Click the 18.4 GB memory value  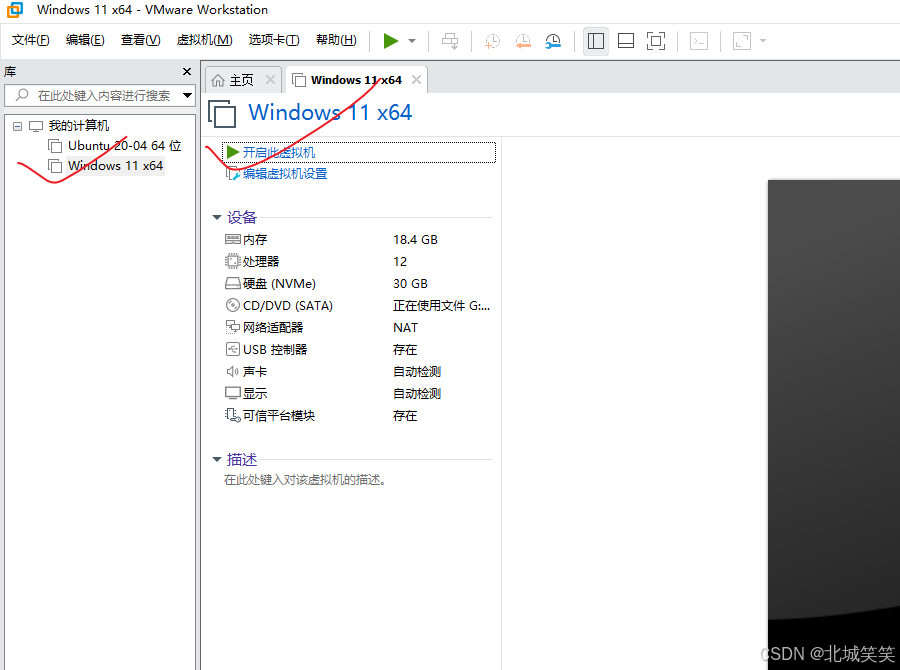point(415,239)
